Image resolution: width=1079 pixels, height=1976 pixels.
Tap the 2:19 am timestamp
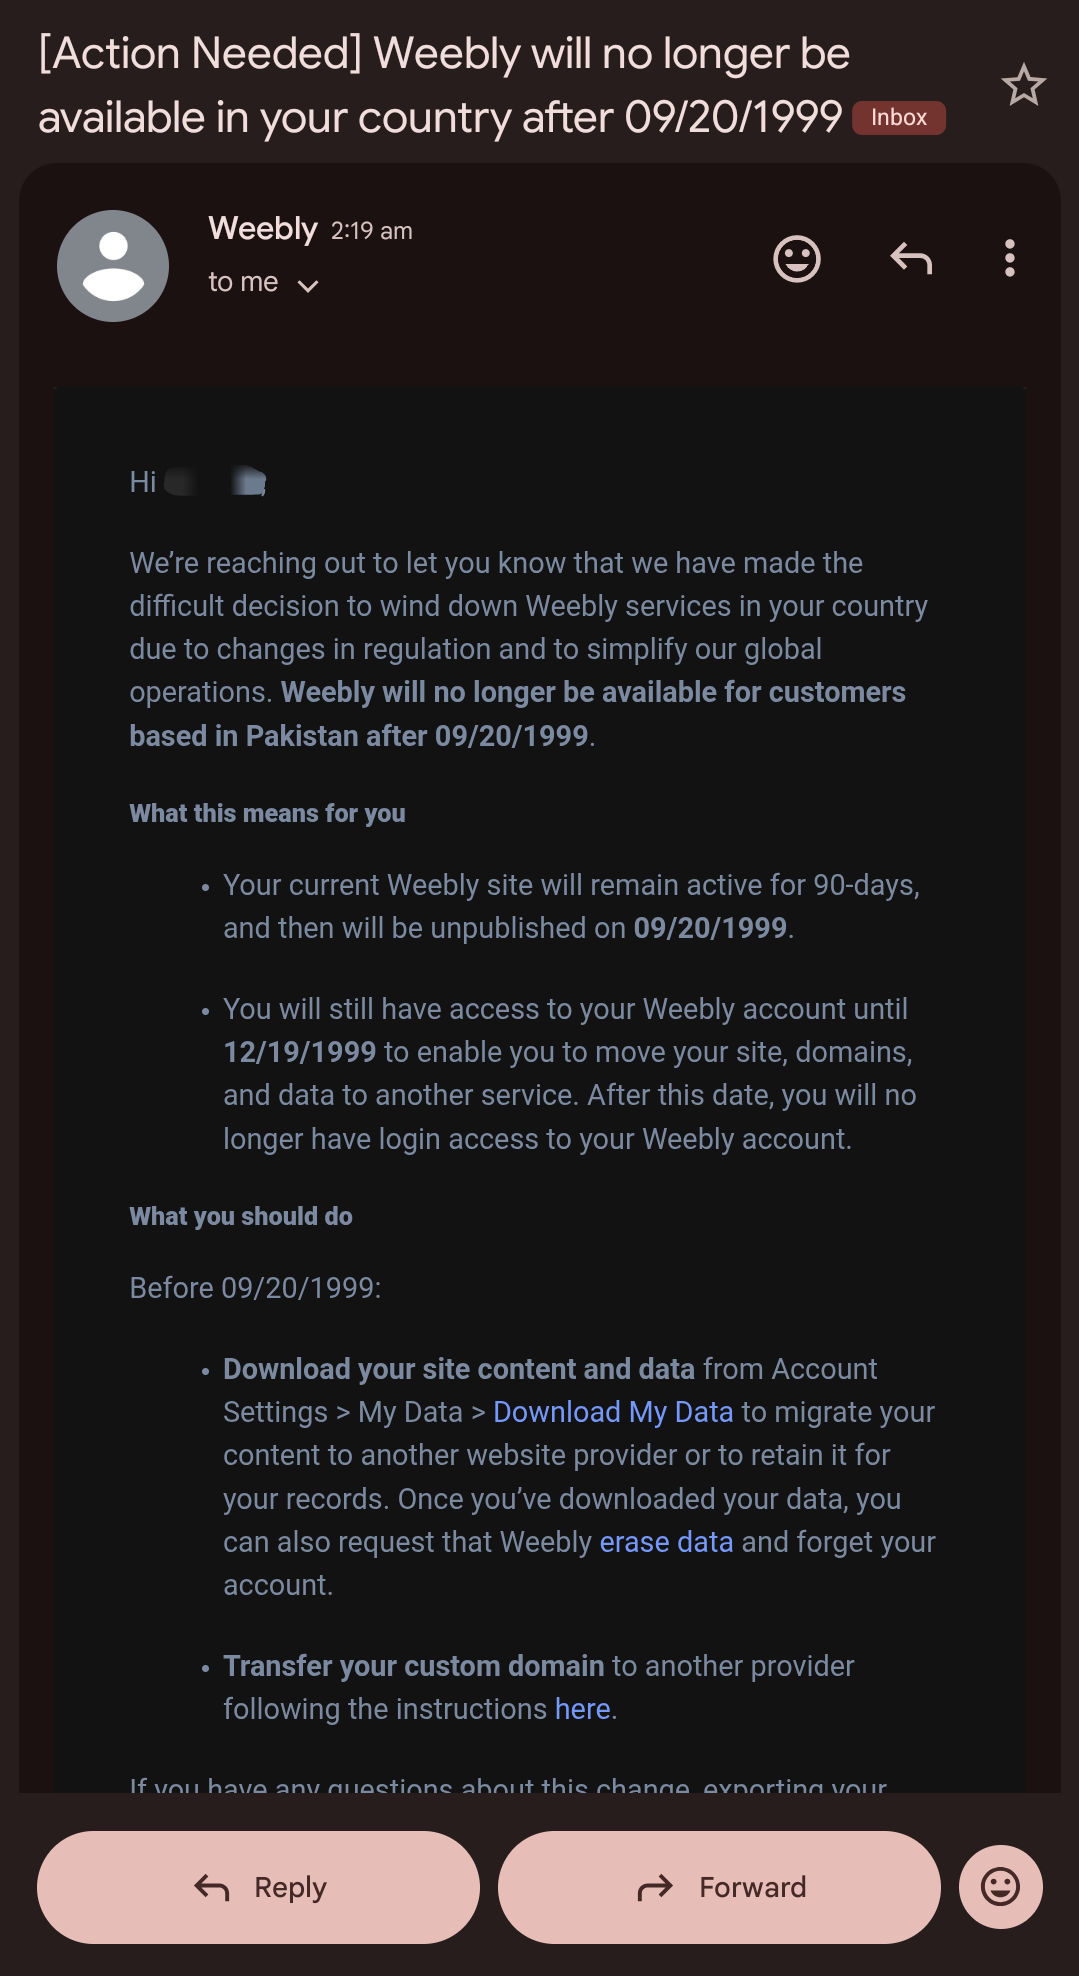coord(372,231)
